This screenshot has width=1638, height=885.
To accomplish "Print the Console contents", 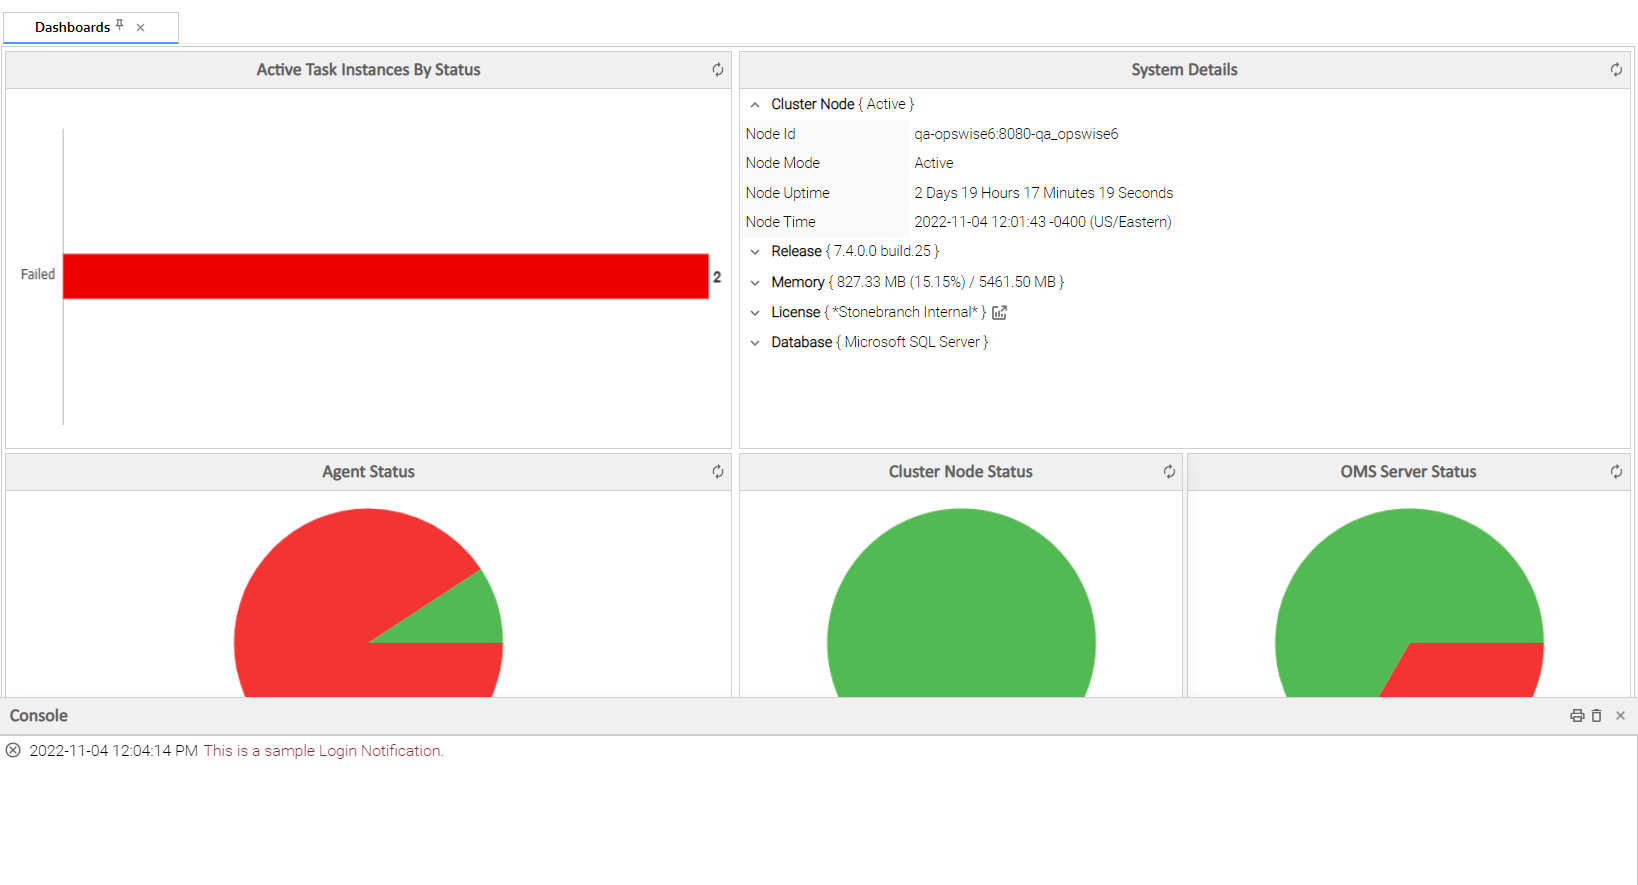I will click(1576, 716).
